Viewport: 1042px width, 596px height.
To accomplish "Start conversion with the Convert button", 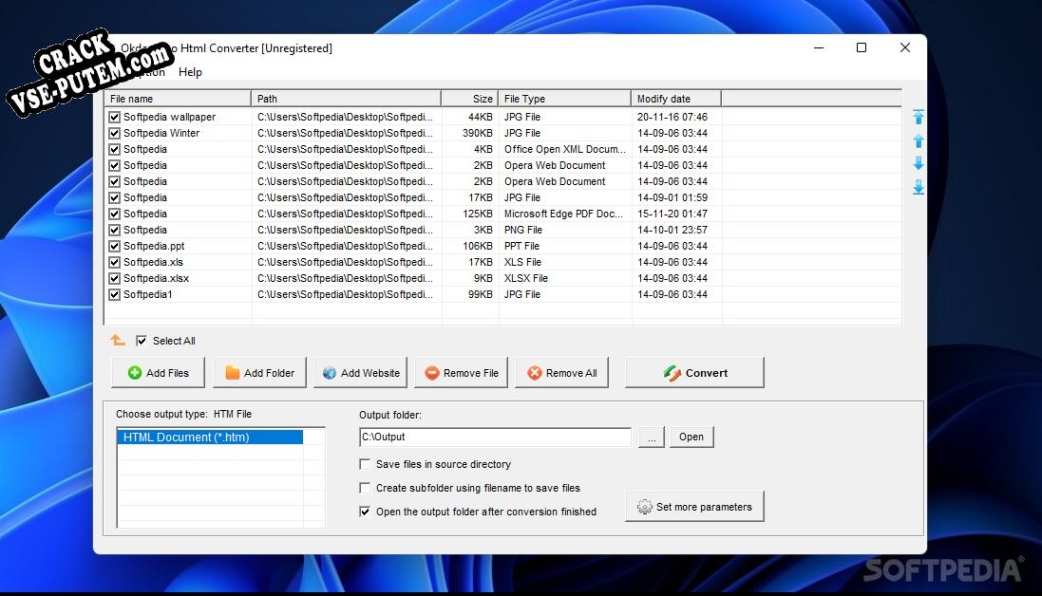I will pyautogui.click(x=694, y=373).
